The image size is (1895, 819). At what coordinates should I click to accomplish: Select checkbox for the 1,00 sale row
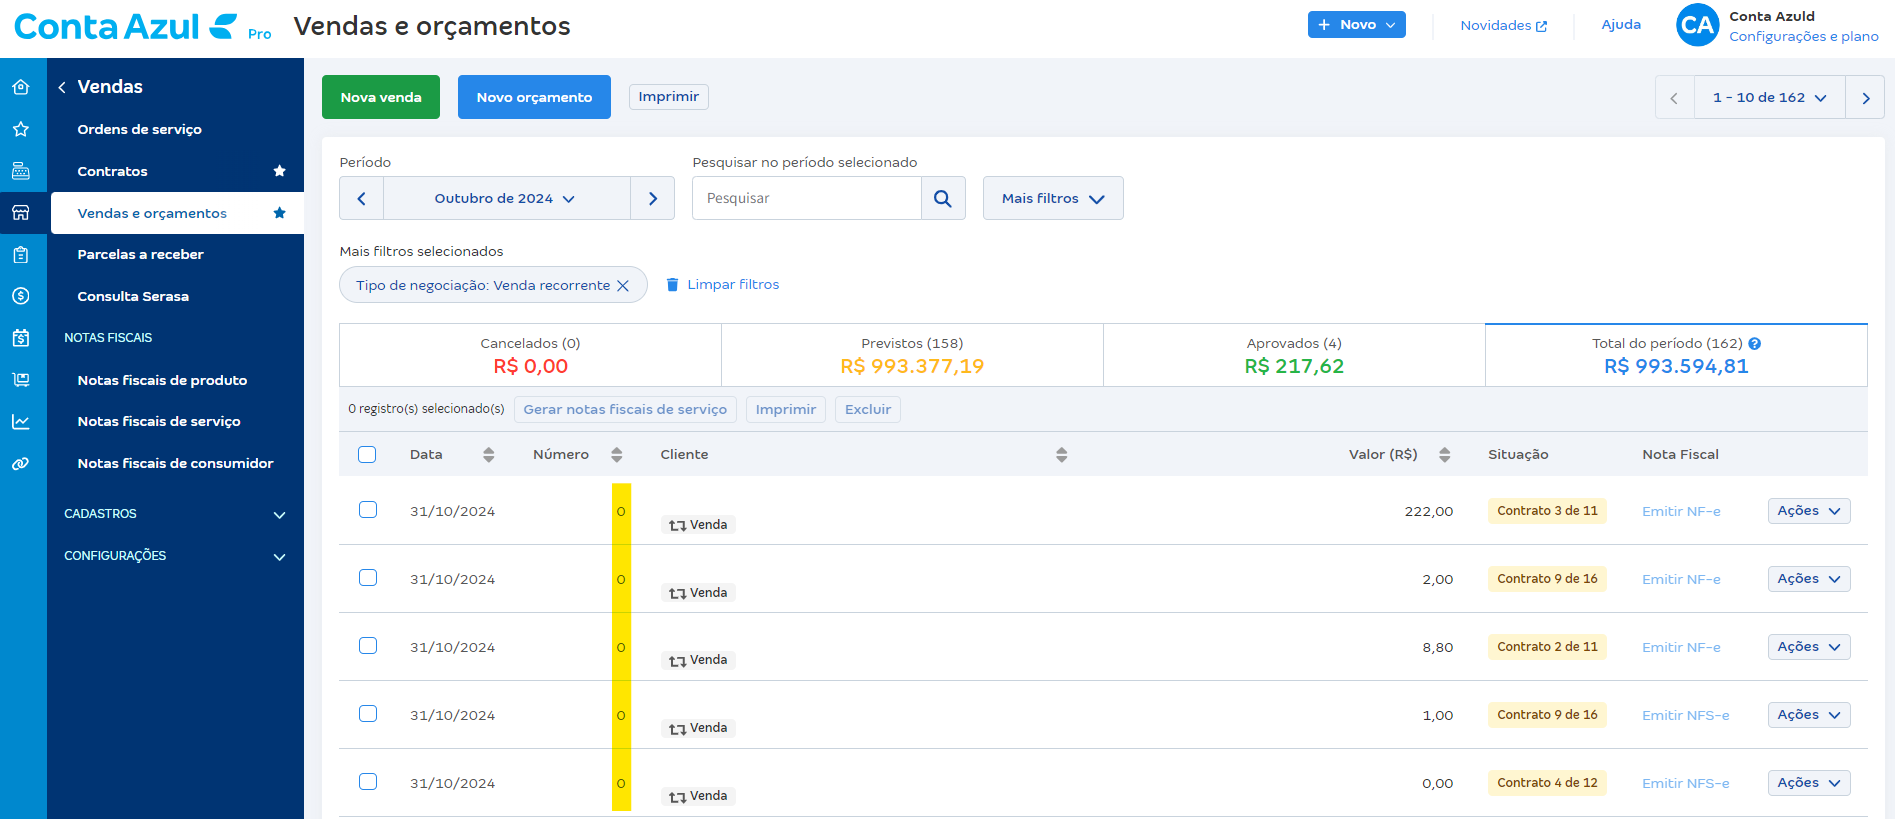[368, 714]
